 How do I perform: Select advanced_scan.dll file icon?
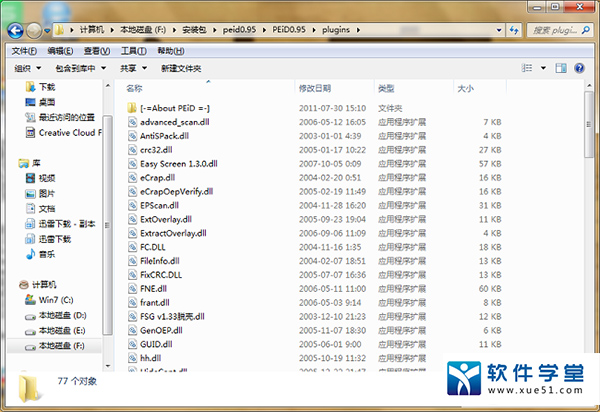(x=132, y=122)
